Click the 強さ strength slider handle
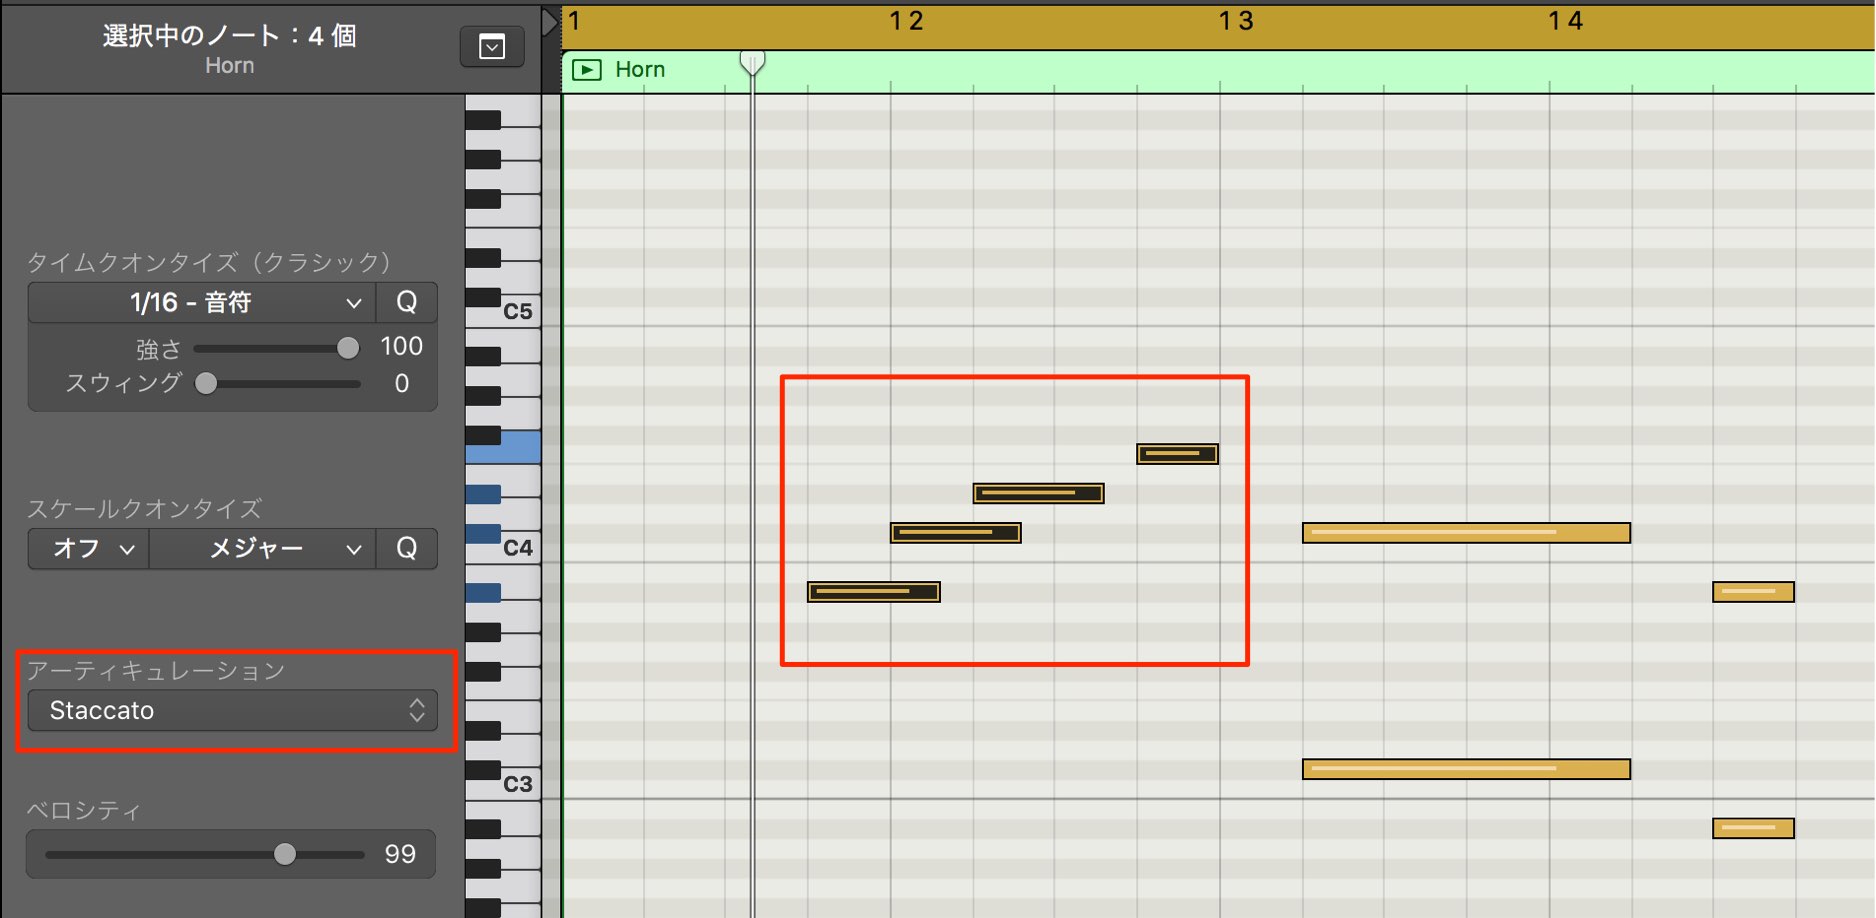The width and height of the screenshot is (1876, 918). (347, 348)
